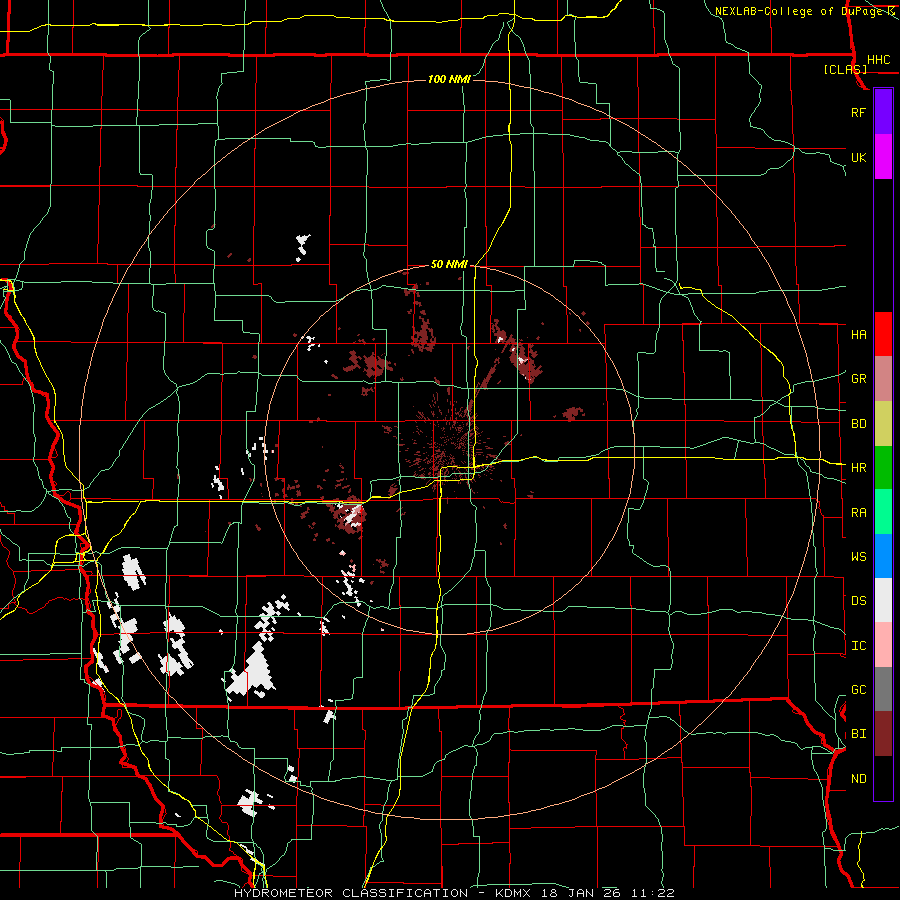This screenshot has width=900, height=900.
Task: Click the HYDROMETEOR CLASSIFICATION title text
Action: click(x=351, y=893)
